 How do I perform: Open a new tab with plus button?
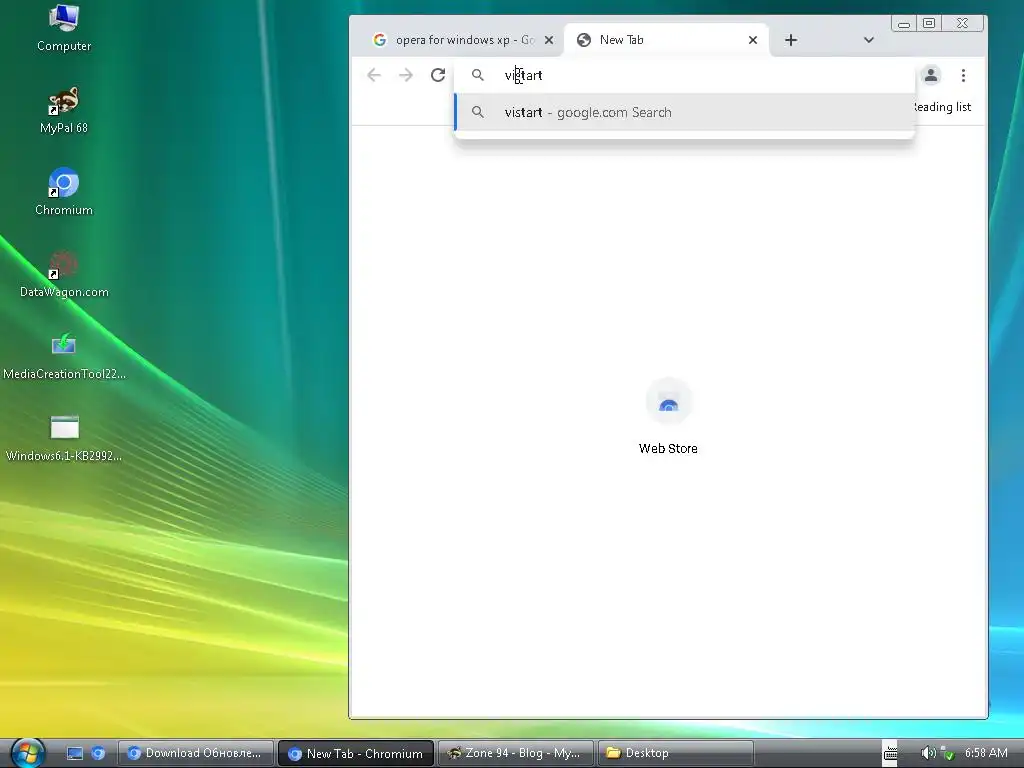click(791, 40)
